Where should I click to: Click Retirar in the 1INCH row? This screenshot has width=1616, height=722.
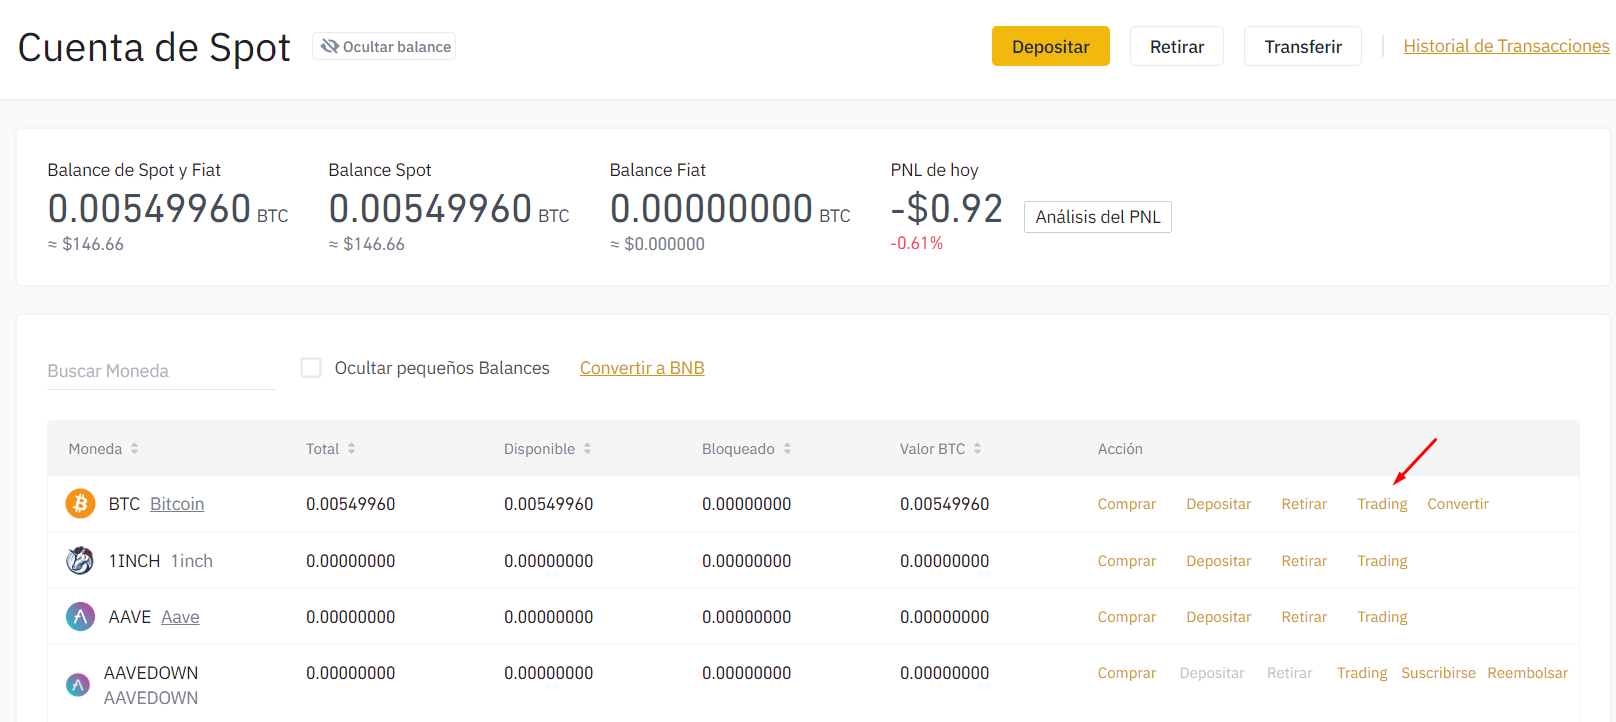[1304, 561]
